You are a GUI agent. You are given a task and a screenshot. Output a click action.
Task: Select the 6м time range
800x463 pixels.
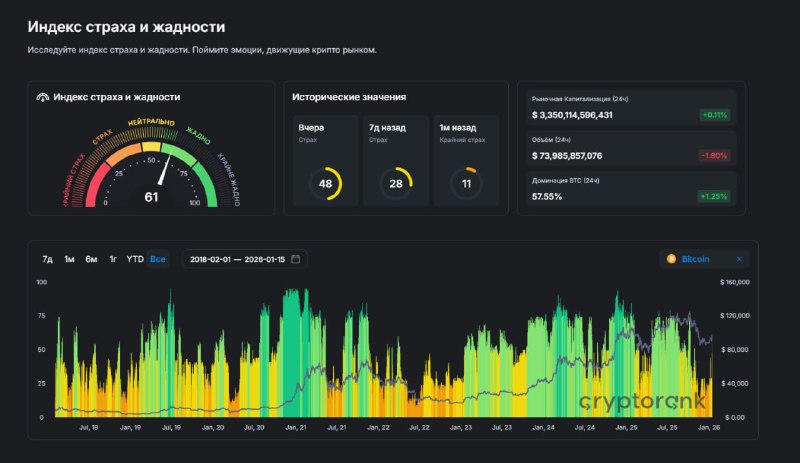tap(91, 259)
